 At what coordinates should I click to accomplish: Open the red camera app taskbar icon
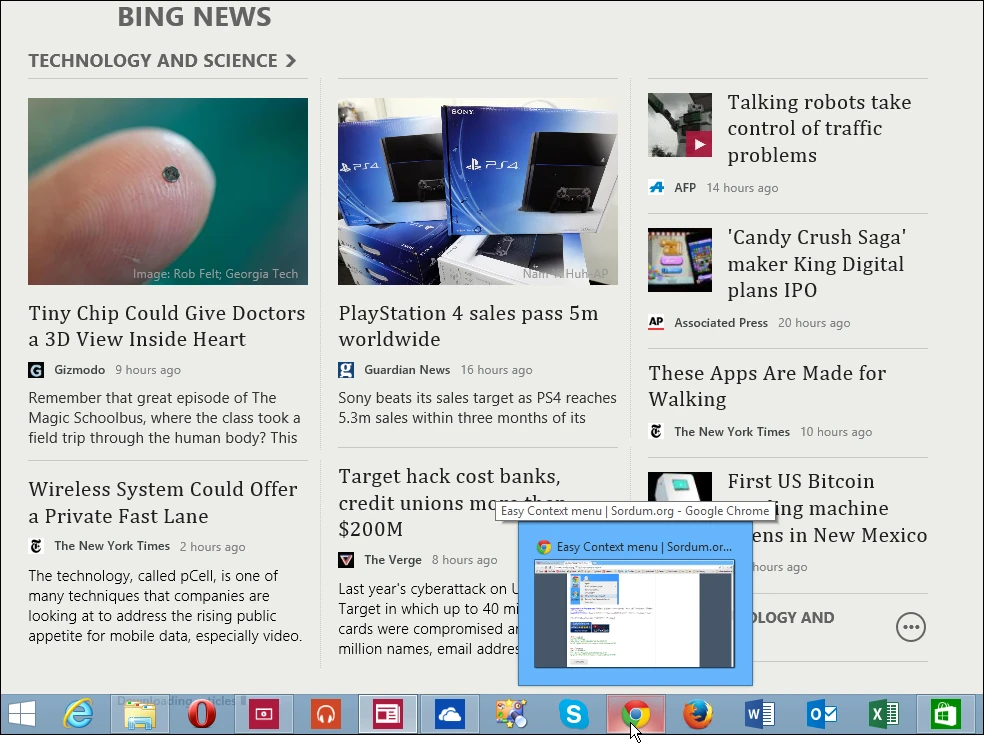click(264, 714)
